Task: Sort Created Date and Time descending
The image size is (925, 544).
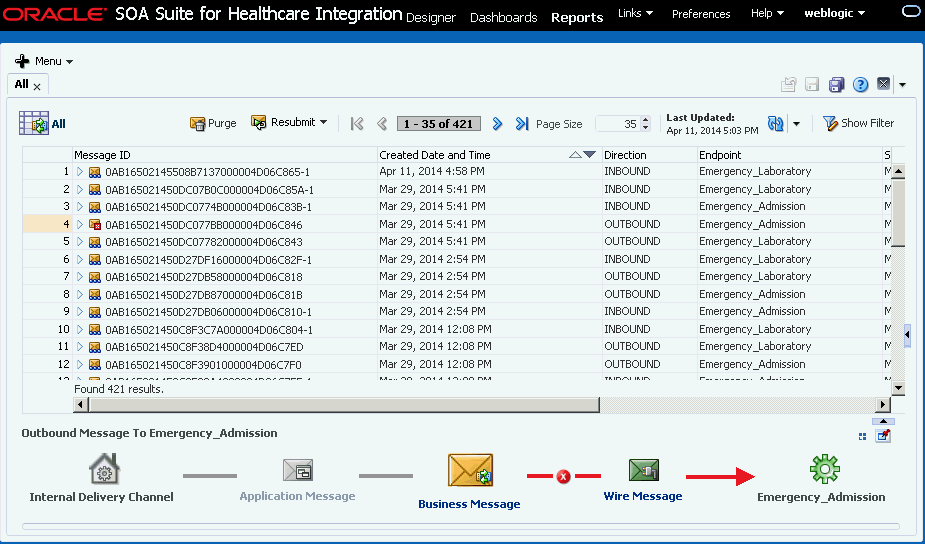Action: tap(589, 155)
